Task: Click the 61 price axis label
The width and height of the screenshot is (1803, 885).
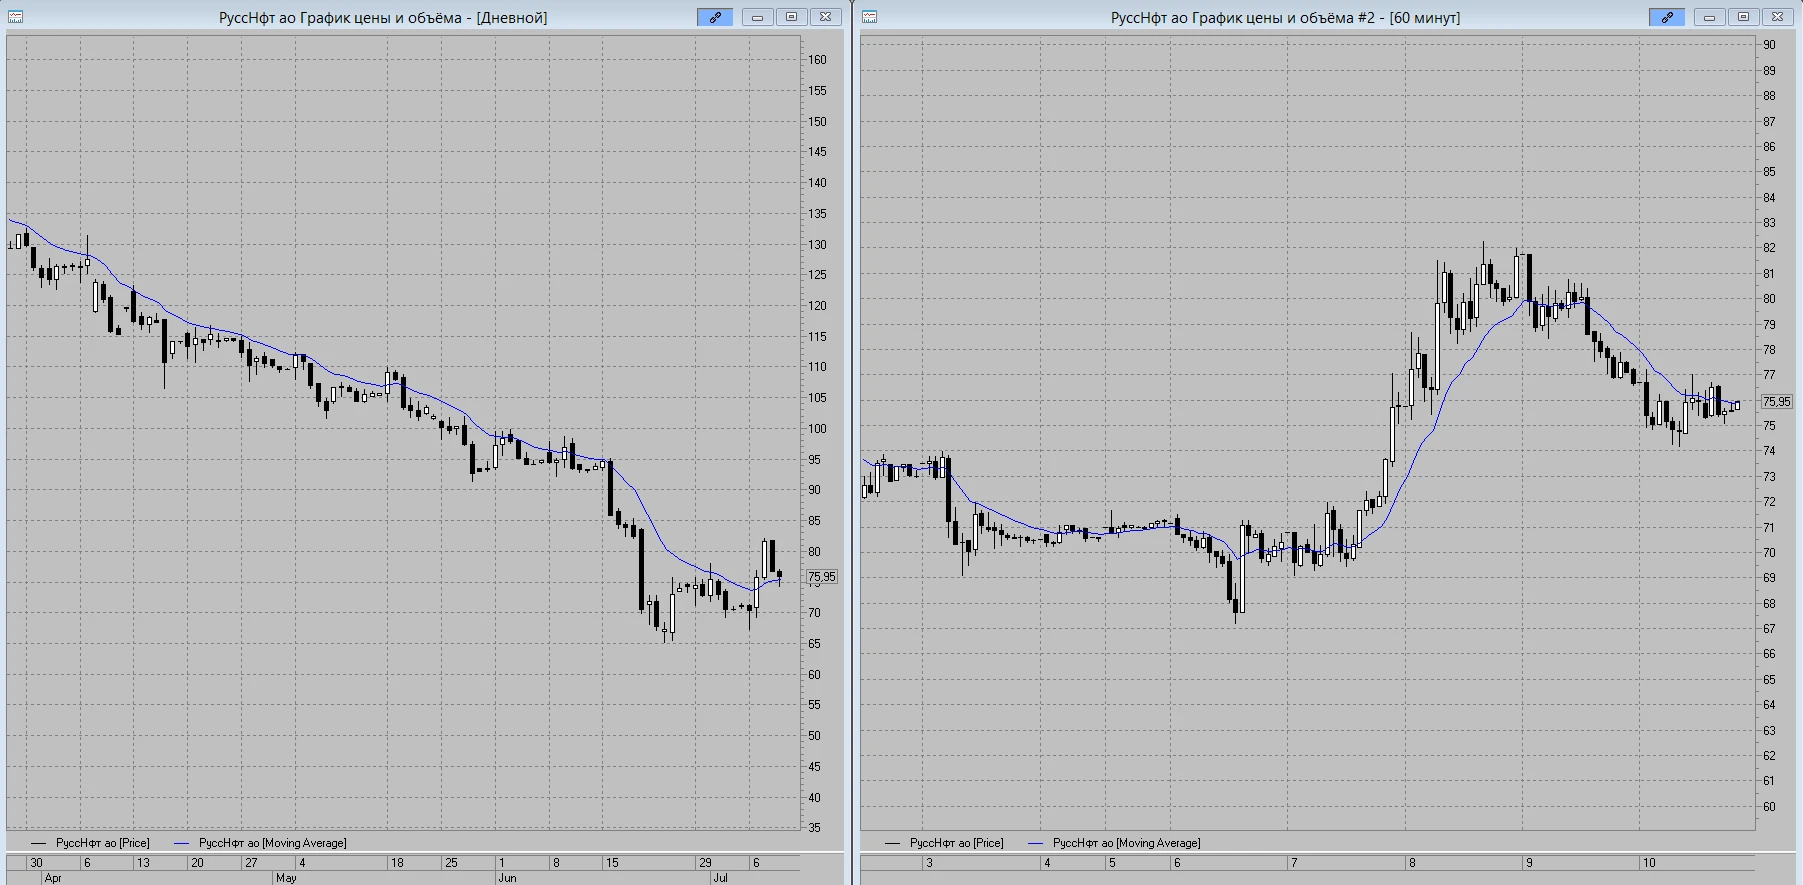Action: [1770, 781]
